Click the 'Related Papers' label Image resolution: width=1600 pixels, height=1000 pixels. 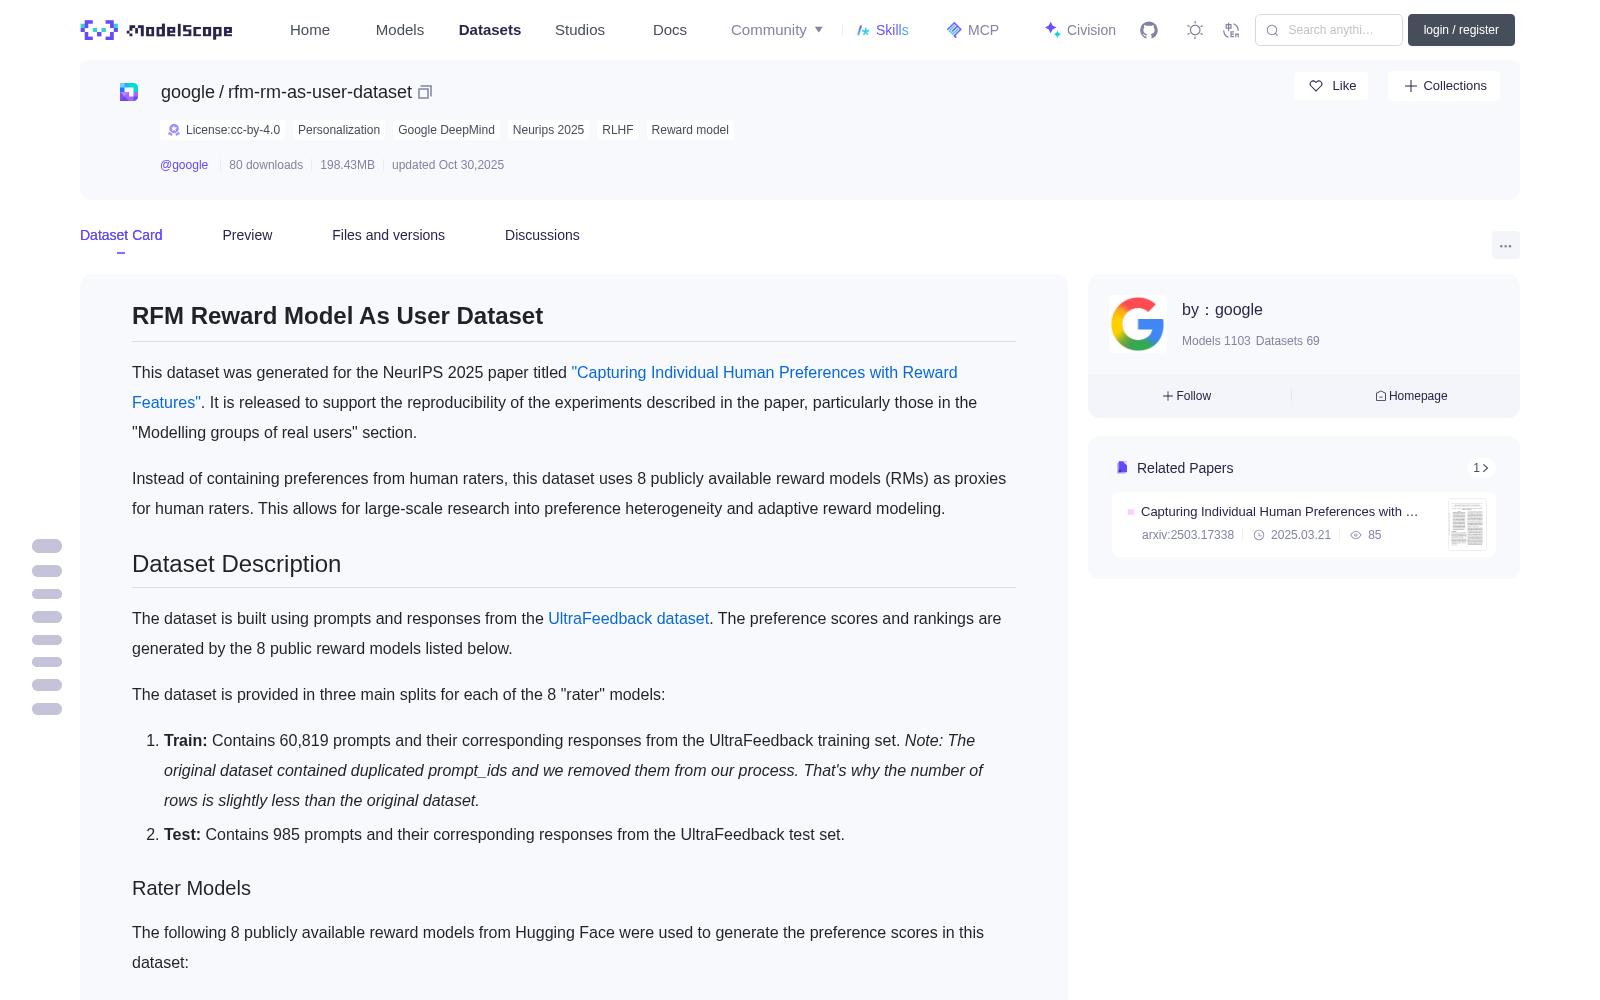tap(1185, 468)
